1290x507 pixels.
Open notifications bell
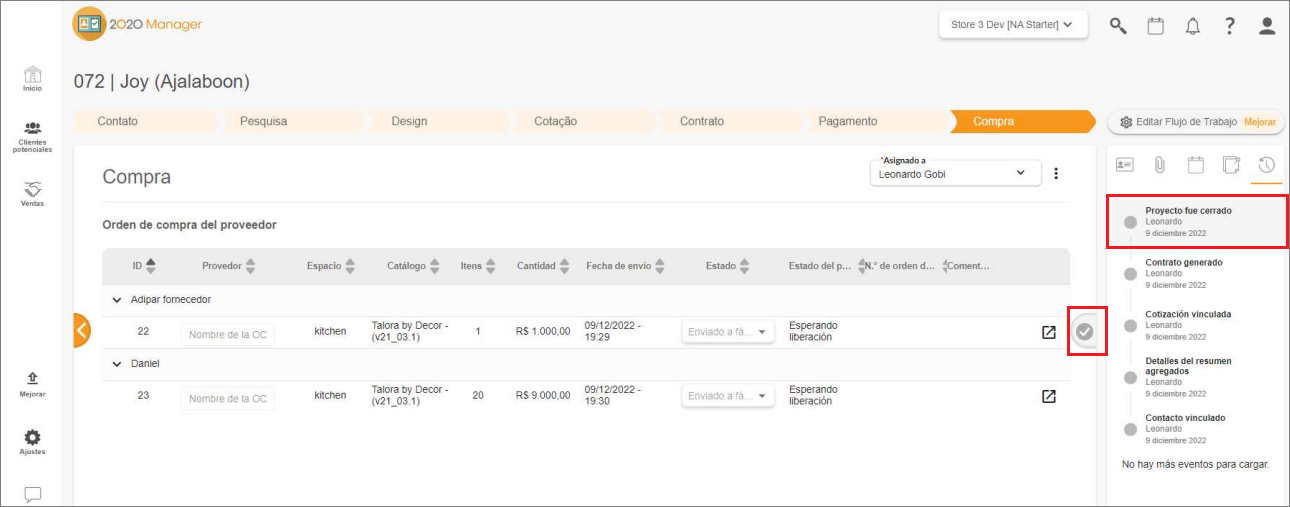click(x=1192, y=27)
